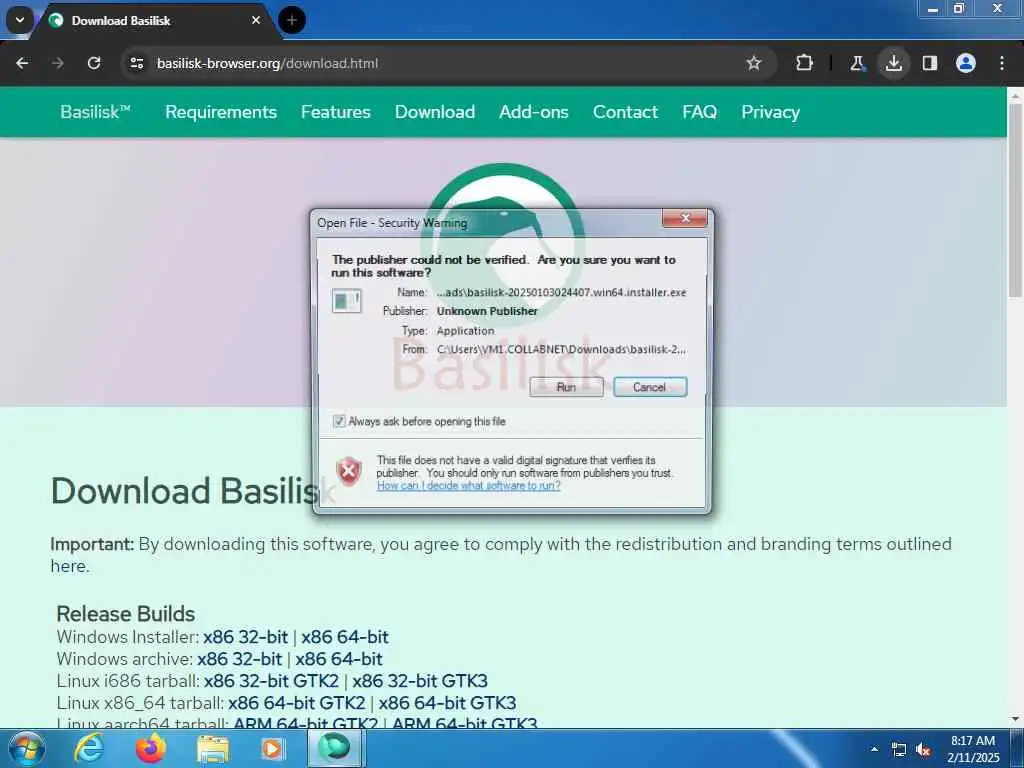Toggle Always ask before opening this file
The height and width of the screenshot is (768, 1024).
(339, 421)
